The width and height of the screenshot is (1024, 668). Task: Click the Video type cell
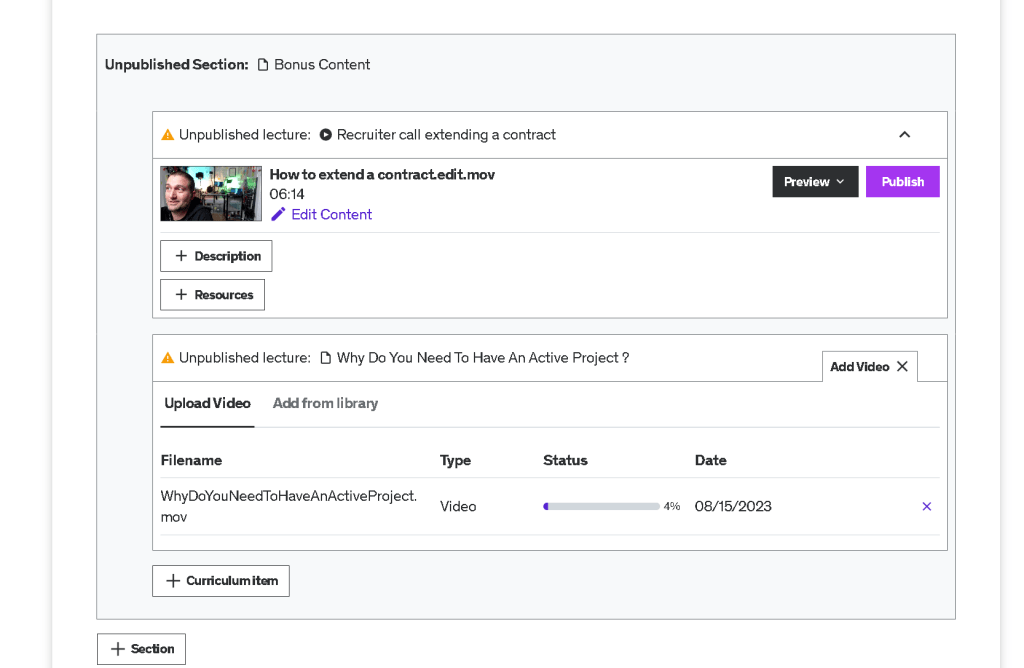coord(458,506)
